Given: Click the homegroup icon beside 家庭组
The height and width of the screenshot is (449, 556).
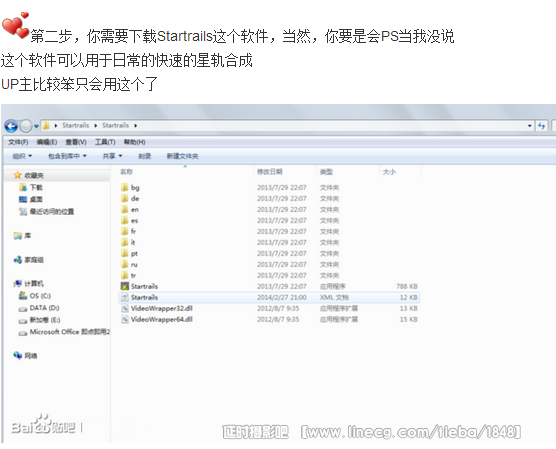Looking at the screenshot, I should [x=17, y=260].
